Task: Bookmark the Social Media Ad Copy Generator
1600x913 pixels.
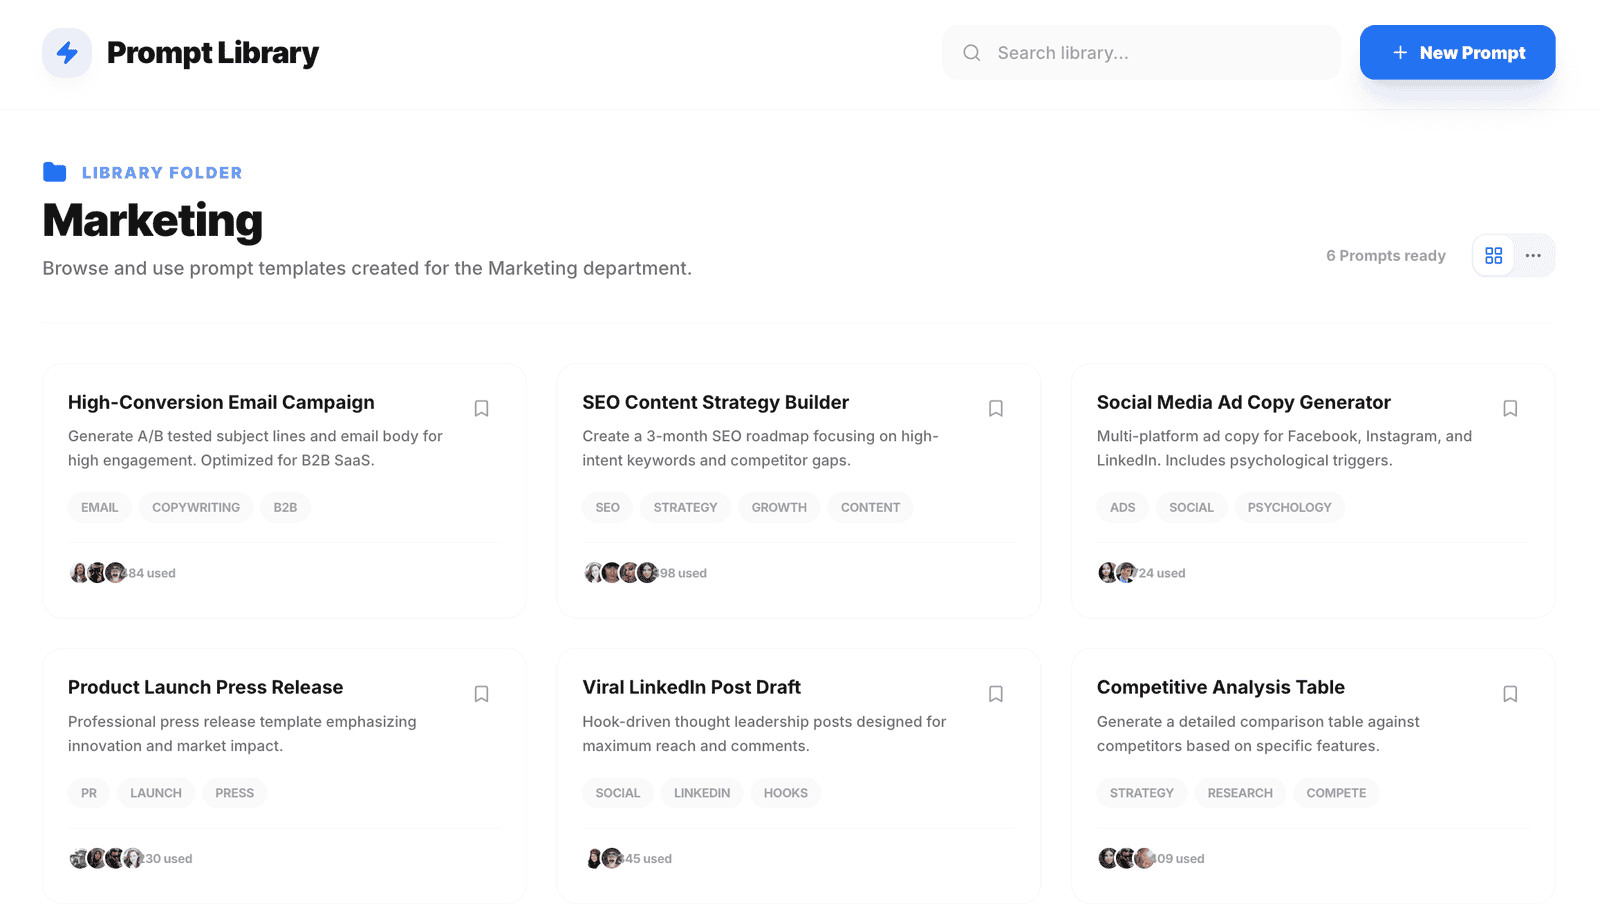Action: (1510, 408)
